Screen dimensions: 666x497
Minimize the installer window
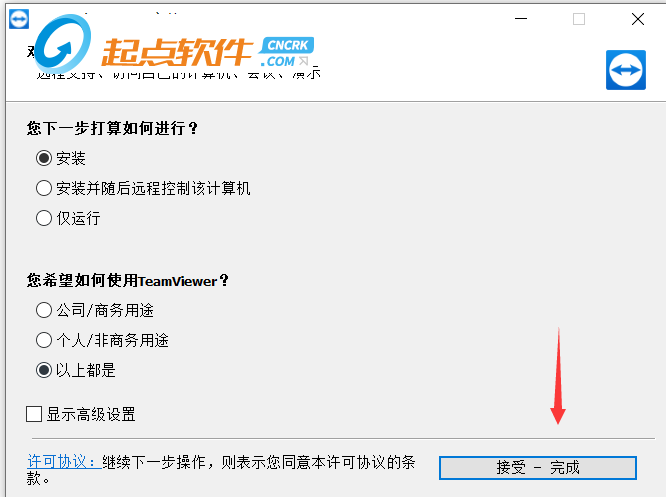pyautogui.click(x=521, y=19)
